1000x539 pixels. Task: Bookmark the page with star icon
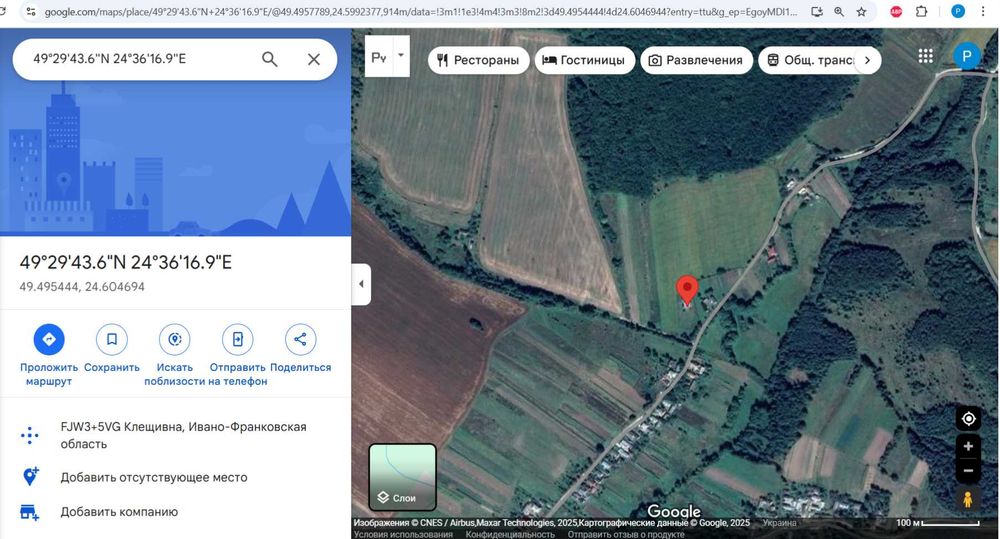click(862, 11)
